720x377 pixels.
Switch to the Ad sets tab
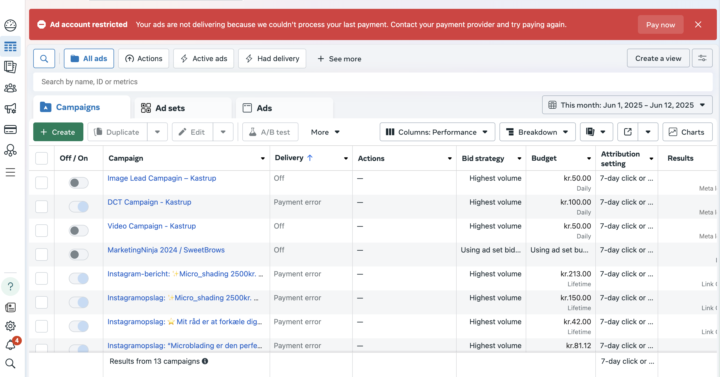183,108
